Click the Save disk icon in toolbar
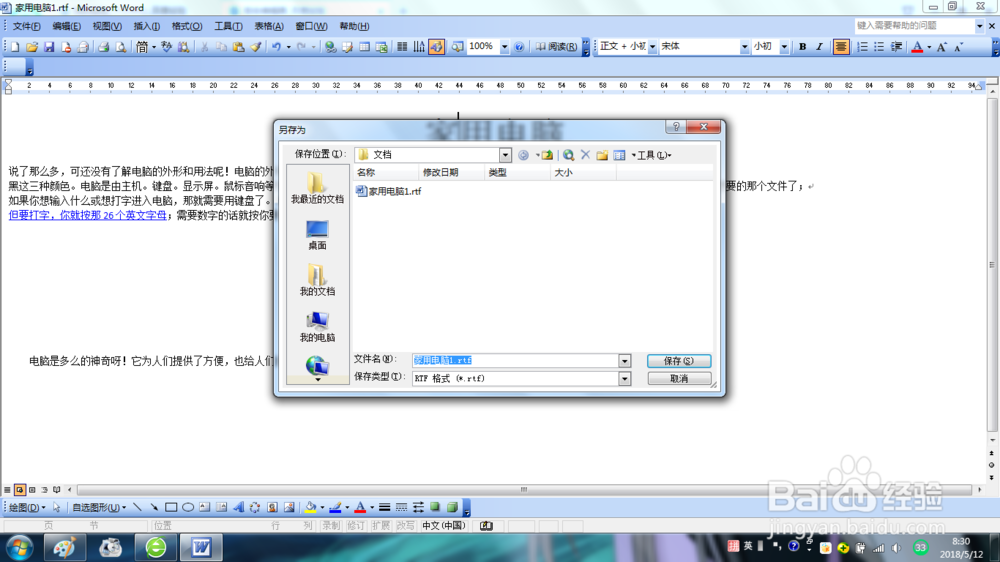This screenshot has width=1000, height=562. click(48, 47)
